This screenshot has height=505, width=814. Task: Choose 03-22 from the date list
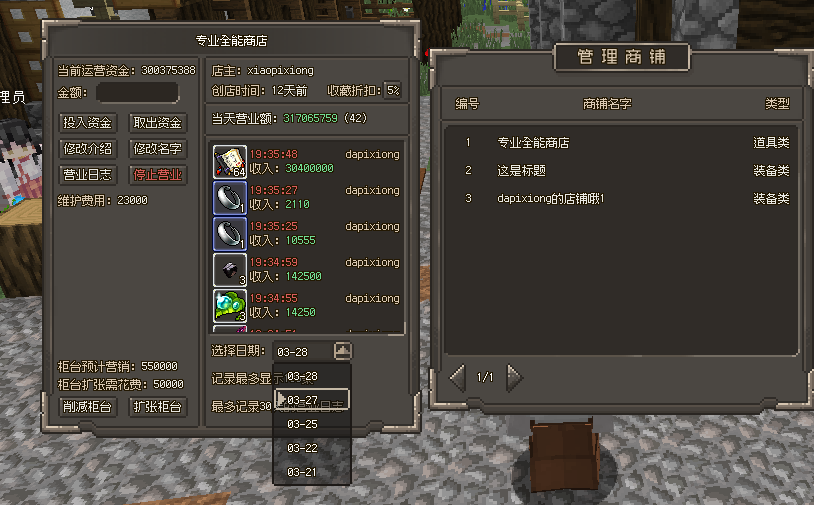(312, 448)
